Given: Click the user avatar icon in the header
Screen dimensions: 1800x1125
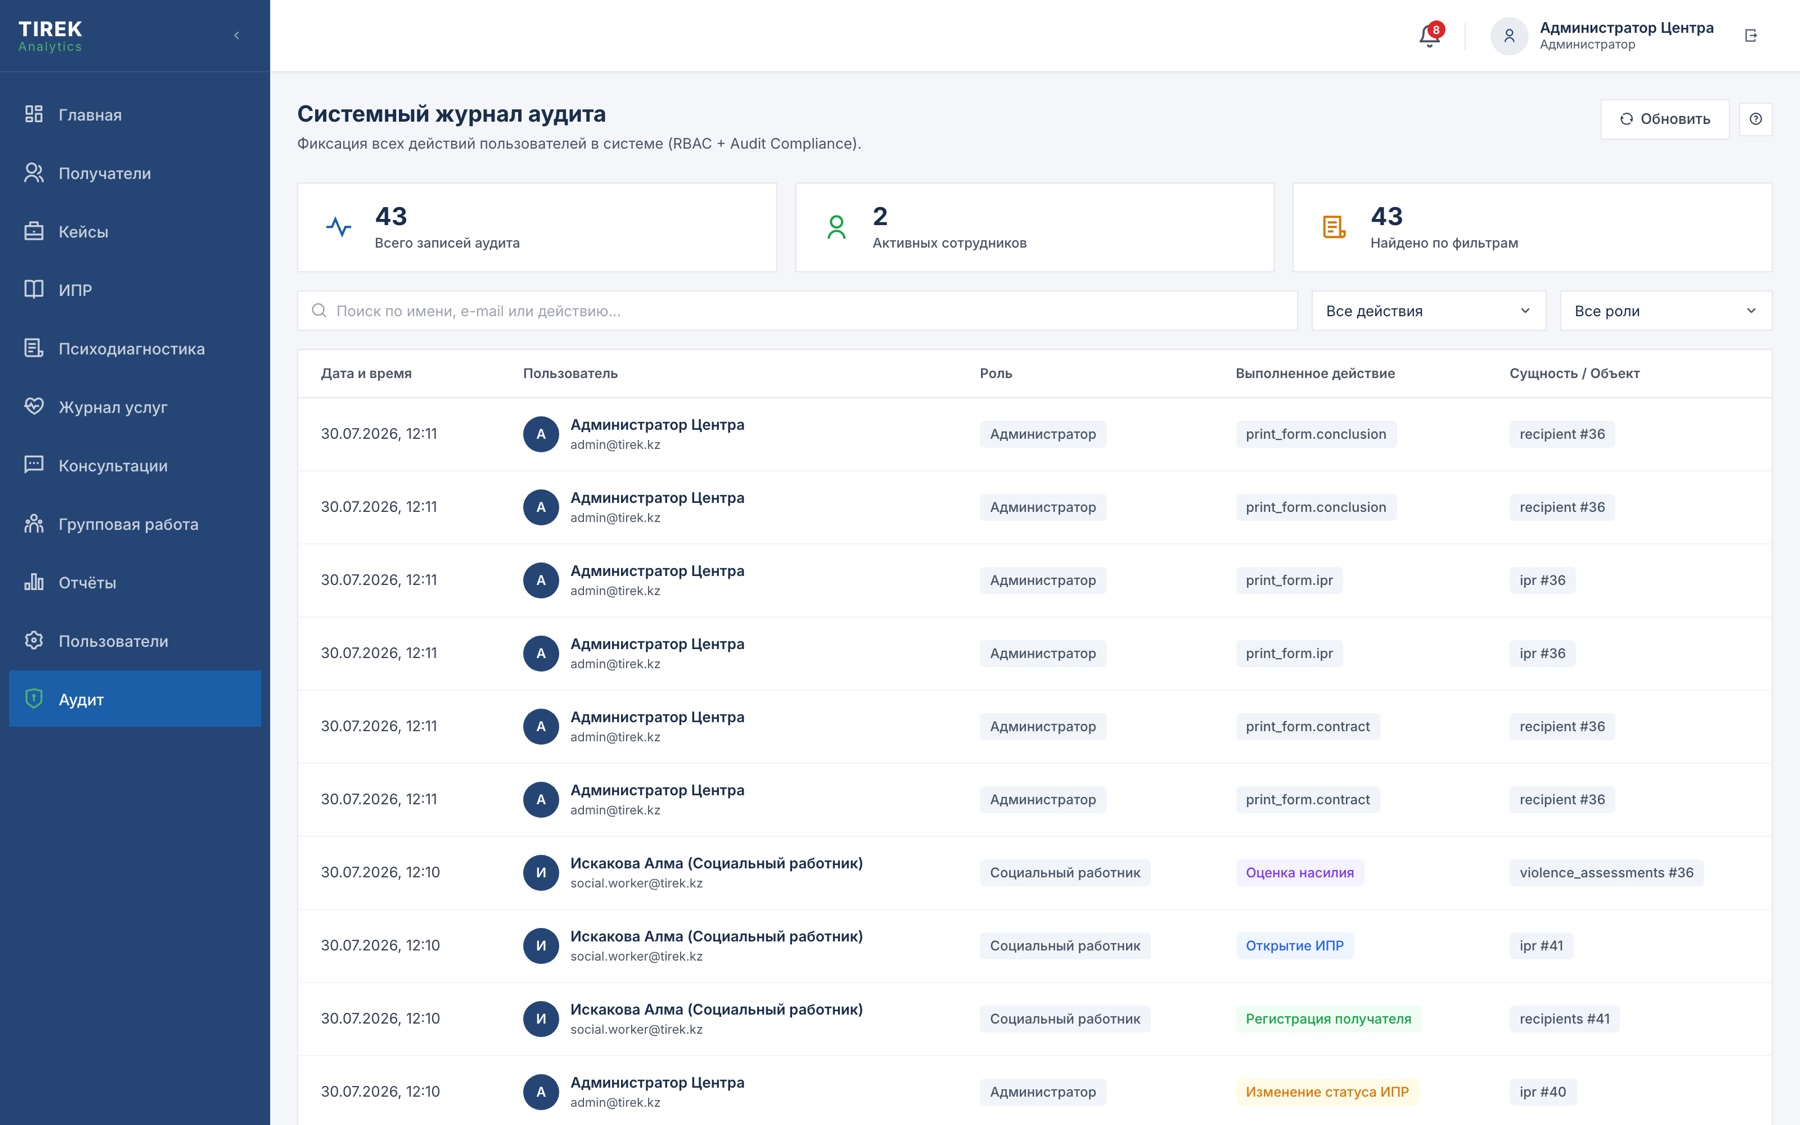Looking at the screenshot, I should tap(1509, 36).
